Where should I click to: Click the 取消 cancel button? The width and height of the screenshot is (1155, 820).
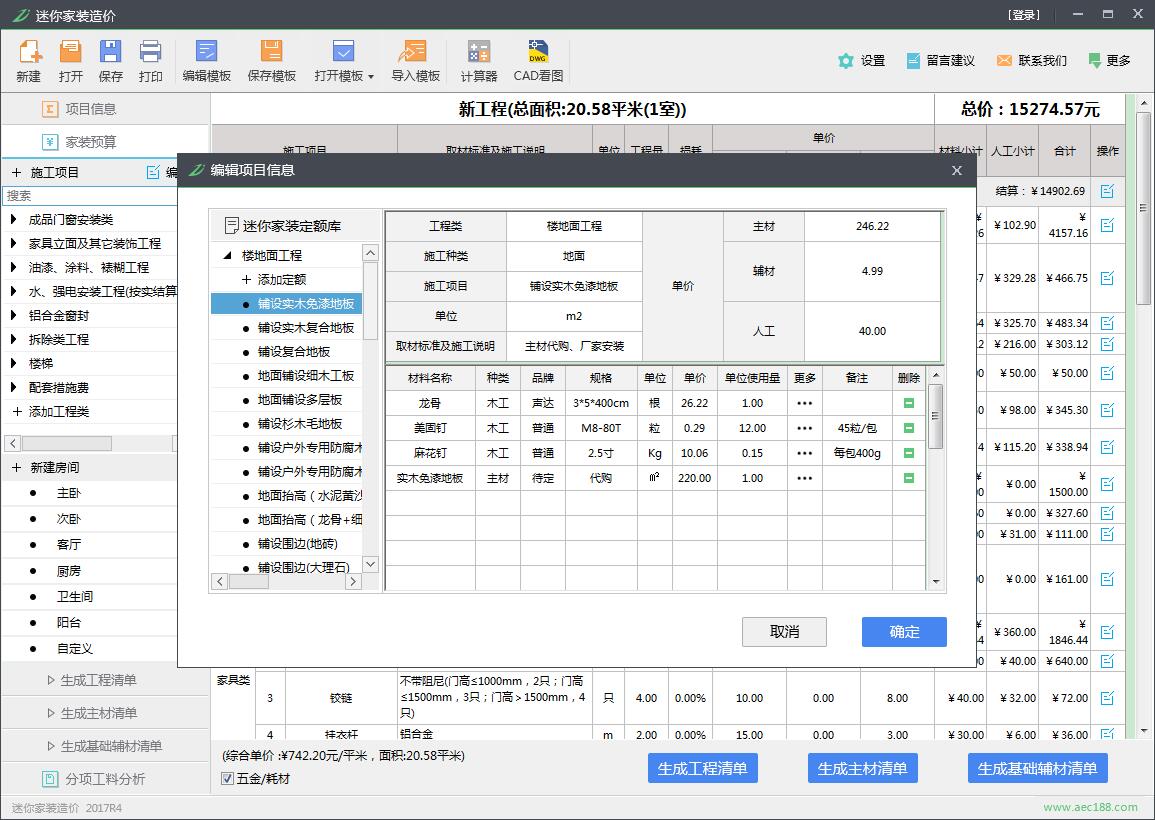784,631
